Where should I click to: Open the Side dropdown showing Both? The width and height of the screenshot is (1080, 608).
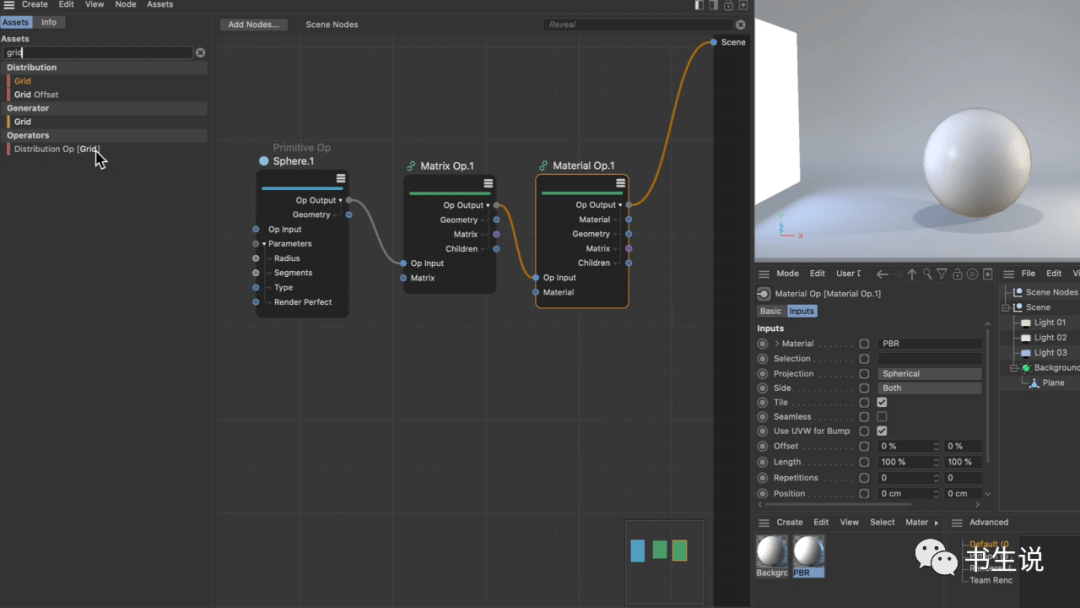tap(930, 387)
